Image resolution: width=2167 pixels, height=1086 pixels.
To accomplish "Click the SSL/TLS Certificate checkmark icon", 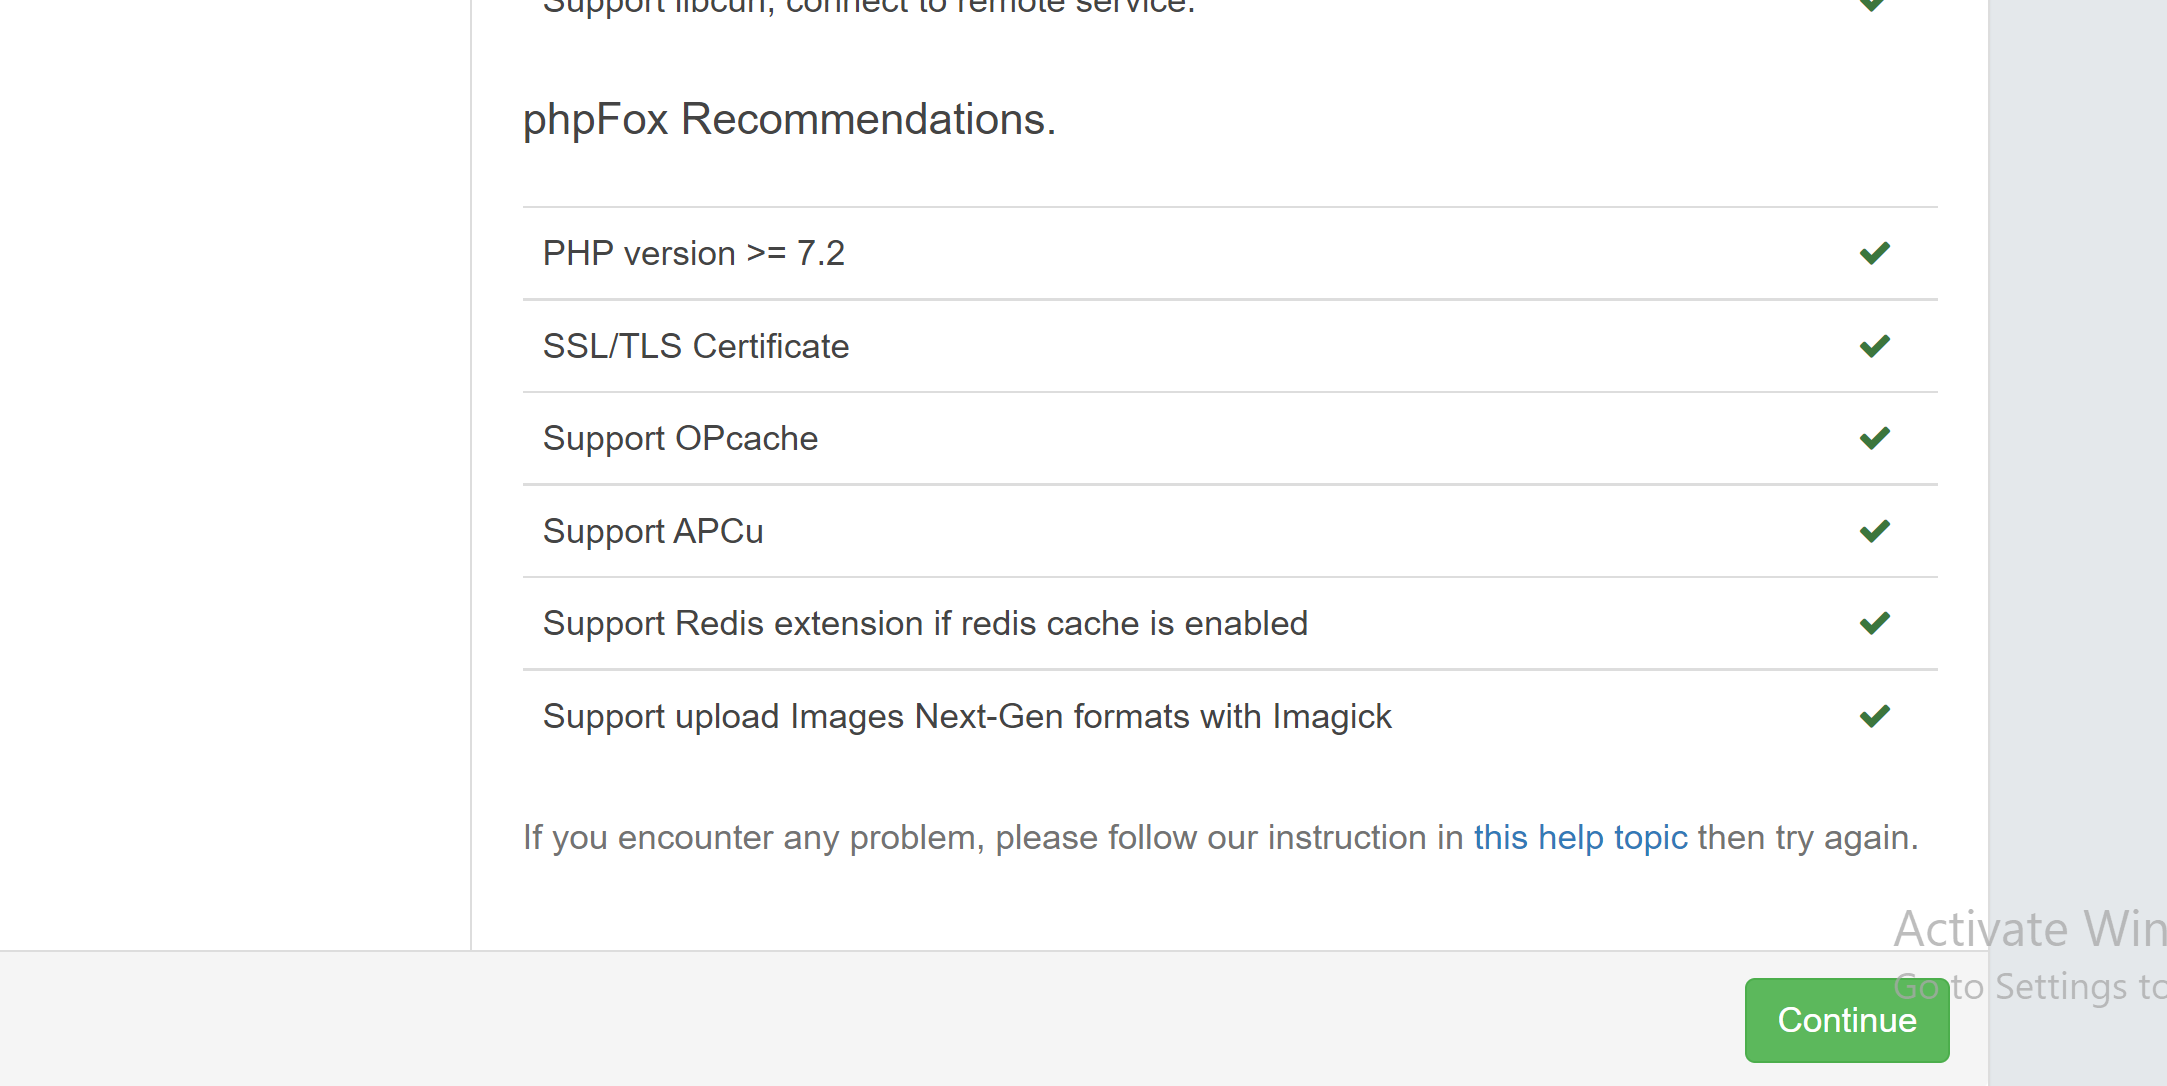I will pyautogui.click(x=1874, y=346).
